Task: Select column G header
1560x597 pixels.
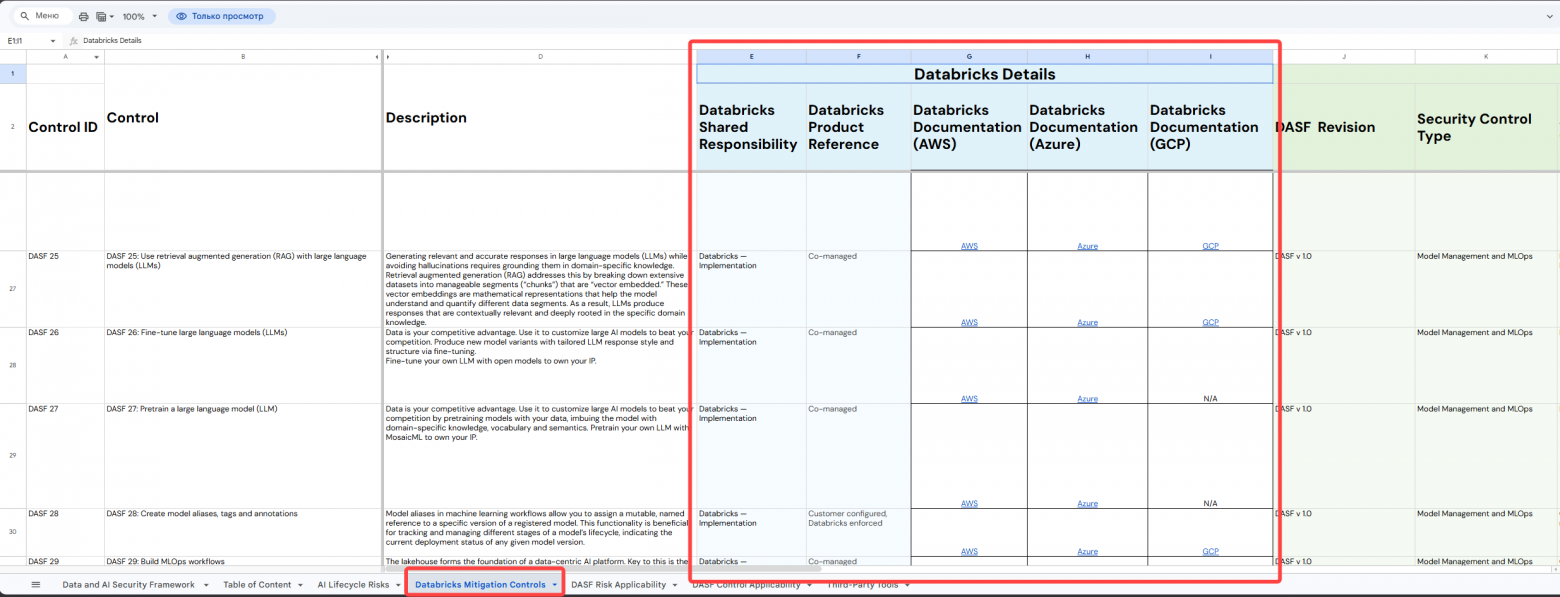Action: [969, 57]
